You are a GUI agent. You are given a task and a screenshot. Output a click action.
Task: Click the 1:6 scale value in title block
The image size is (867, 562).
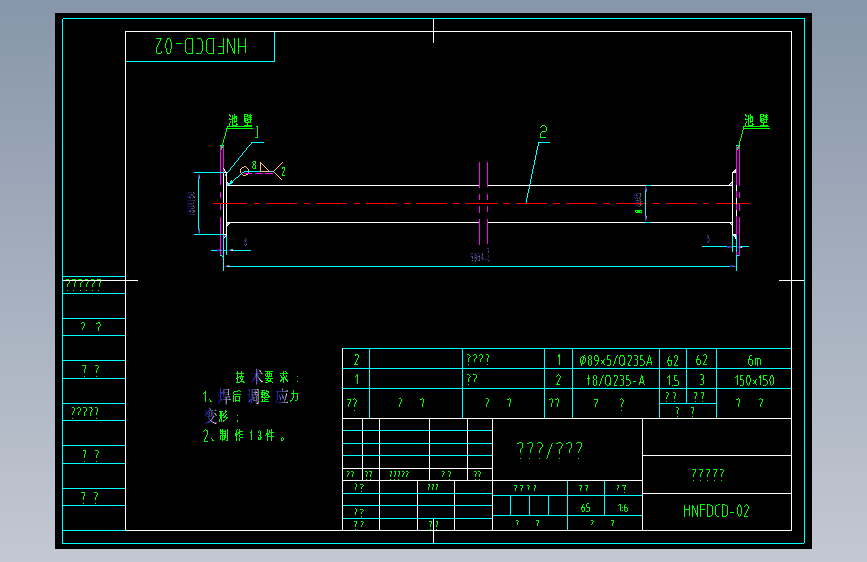623,508
